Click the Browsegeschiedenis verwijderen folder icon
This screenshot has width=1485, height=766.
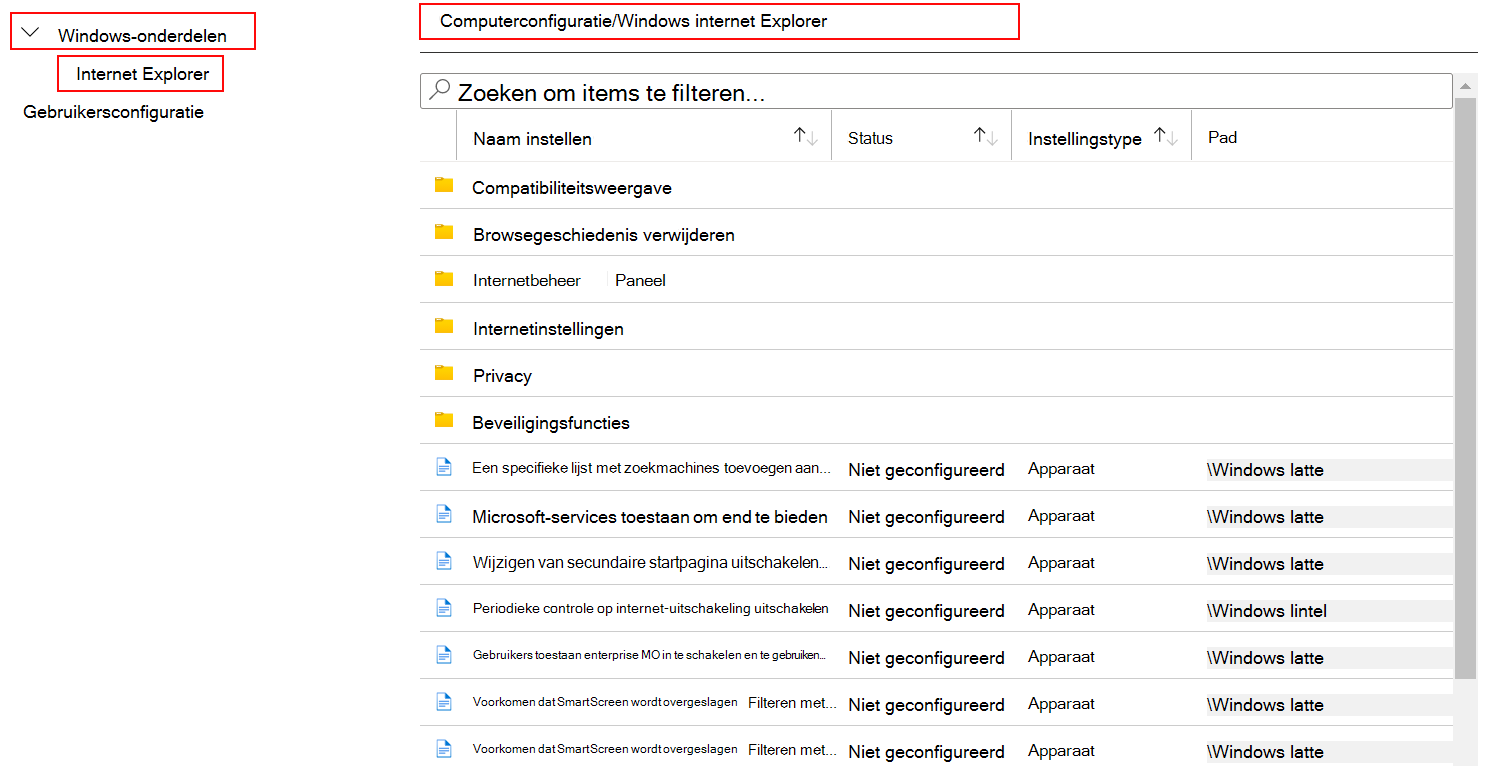[x=444, y=232]
